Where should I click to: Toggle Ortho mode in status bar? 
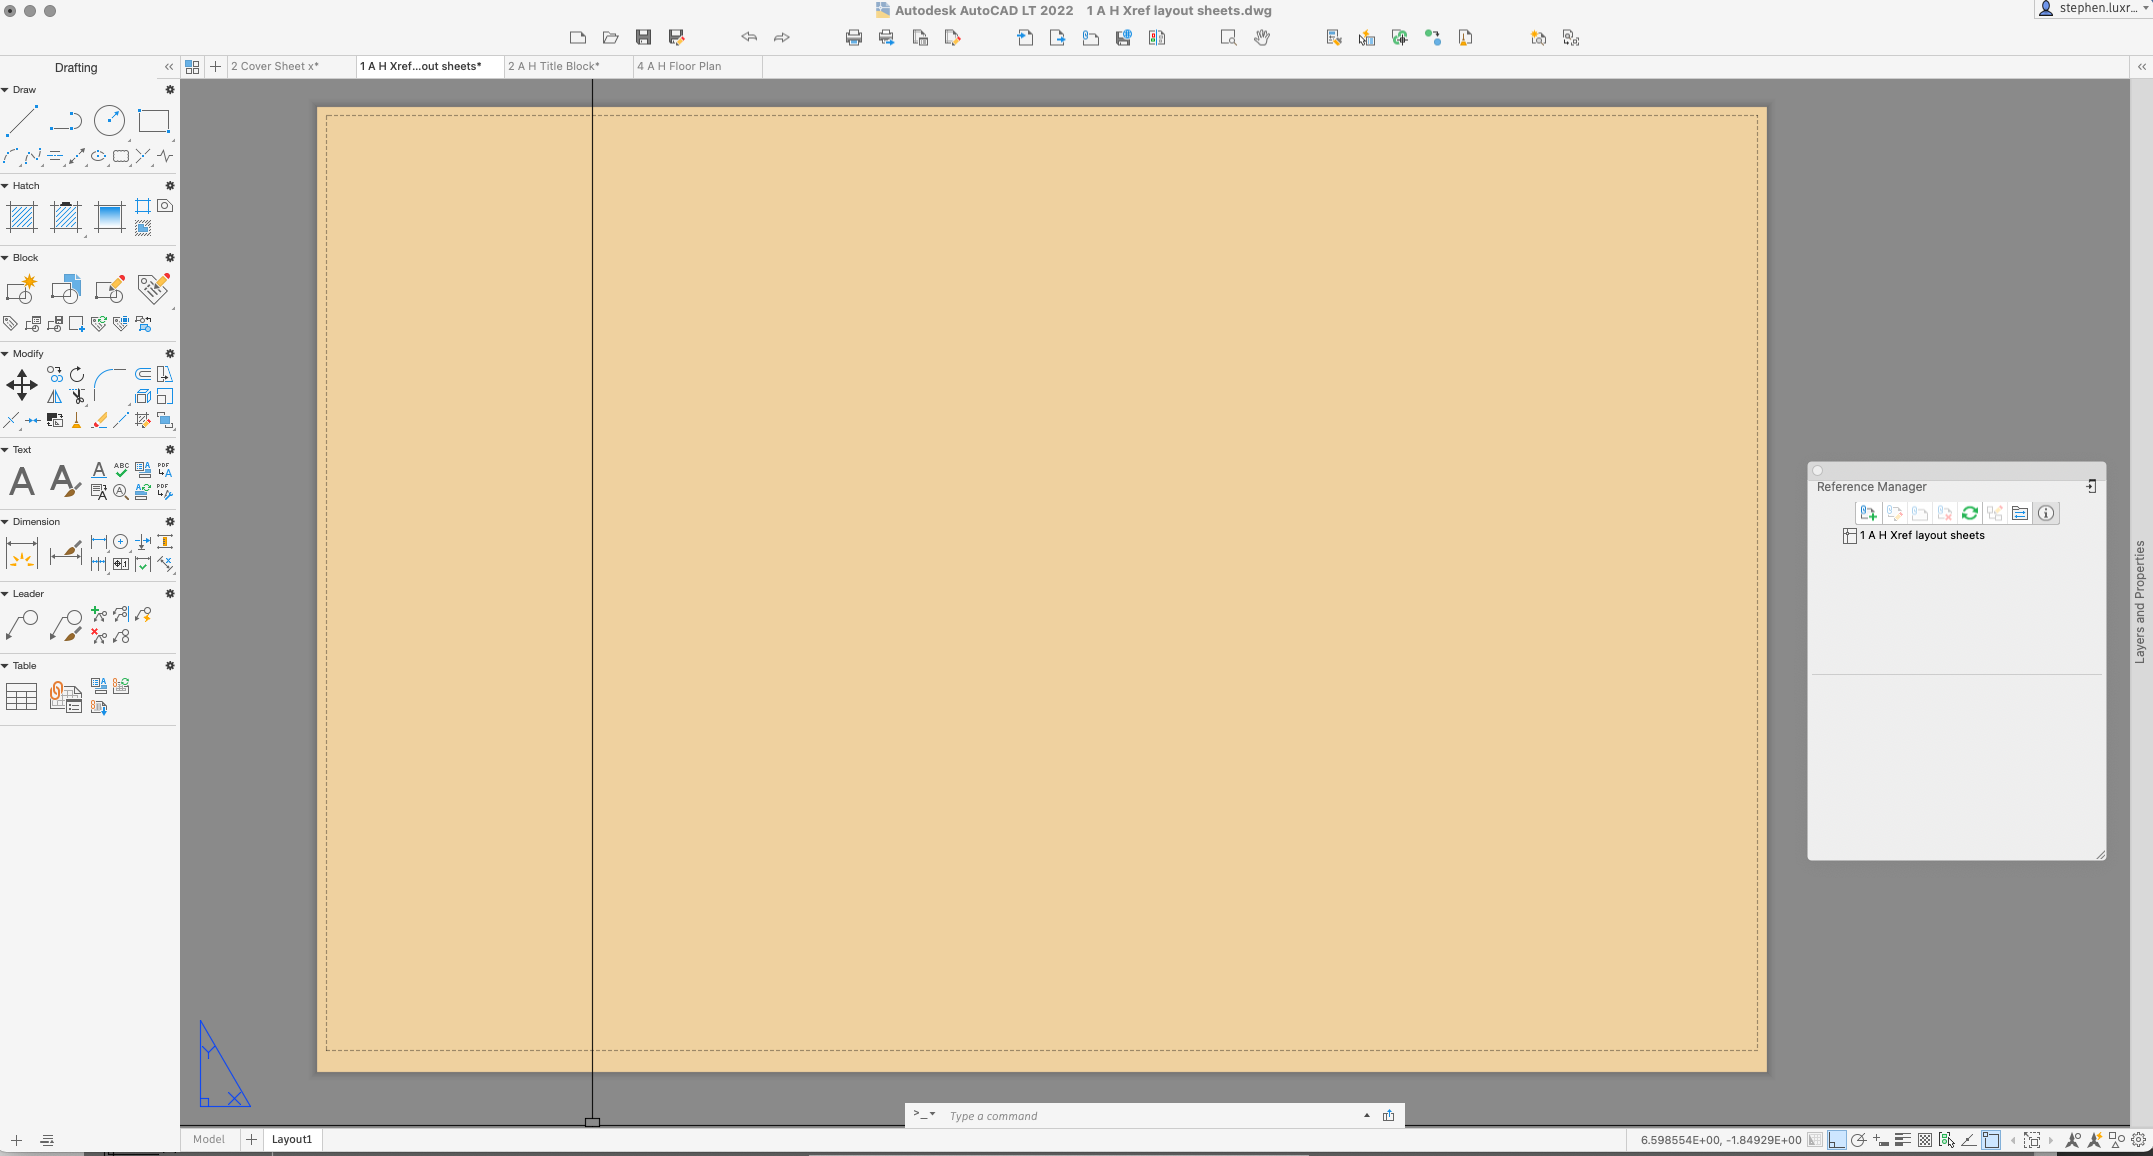pyautogui.click(x=1837, y=1140)
